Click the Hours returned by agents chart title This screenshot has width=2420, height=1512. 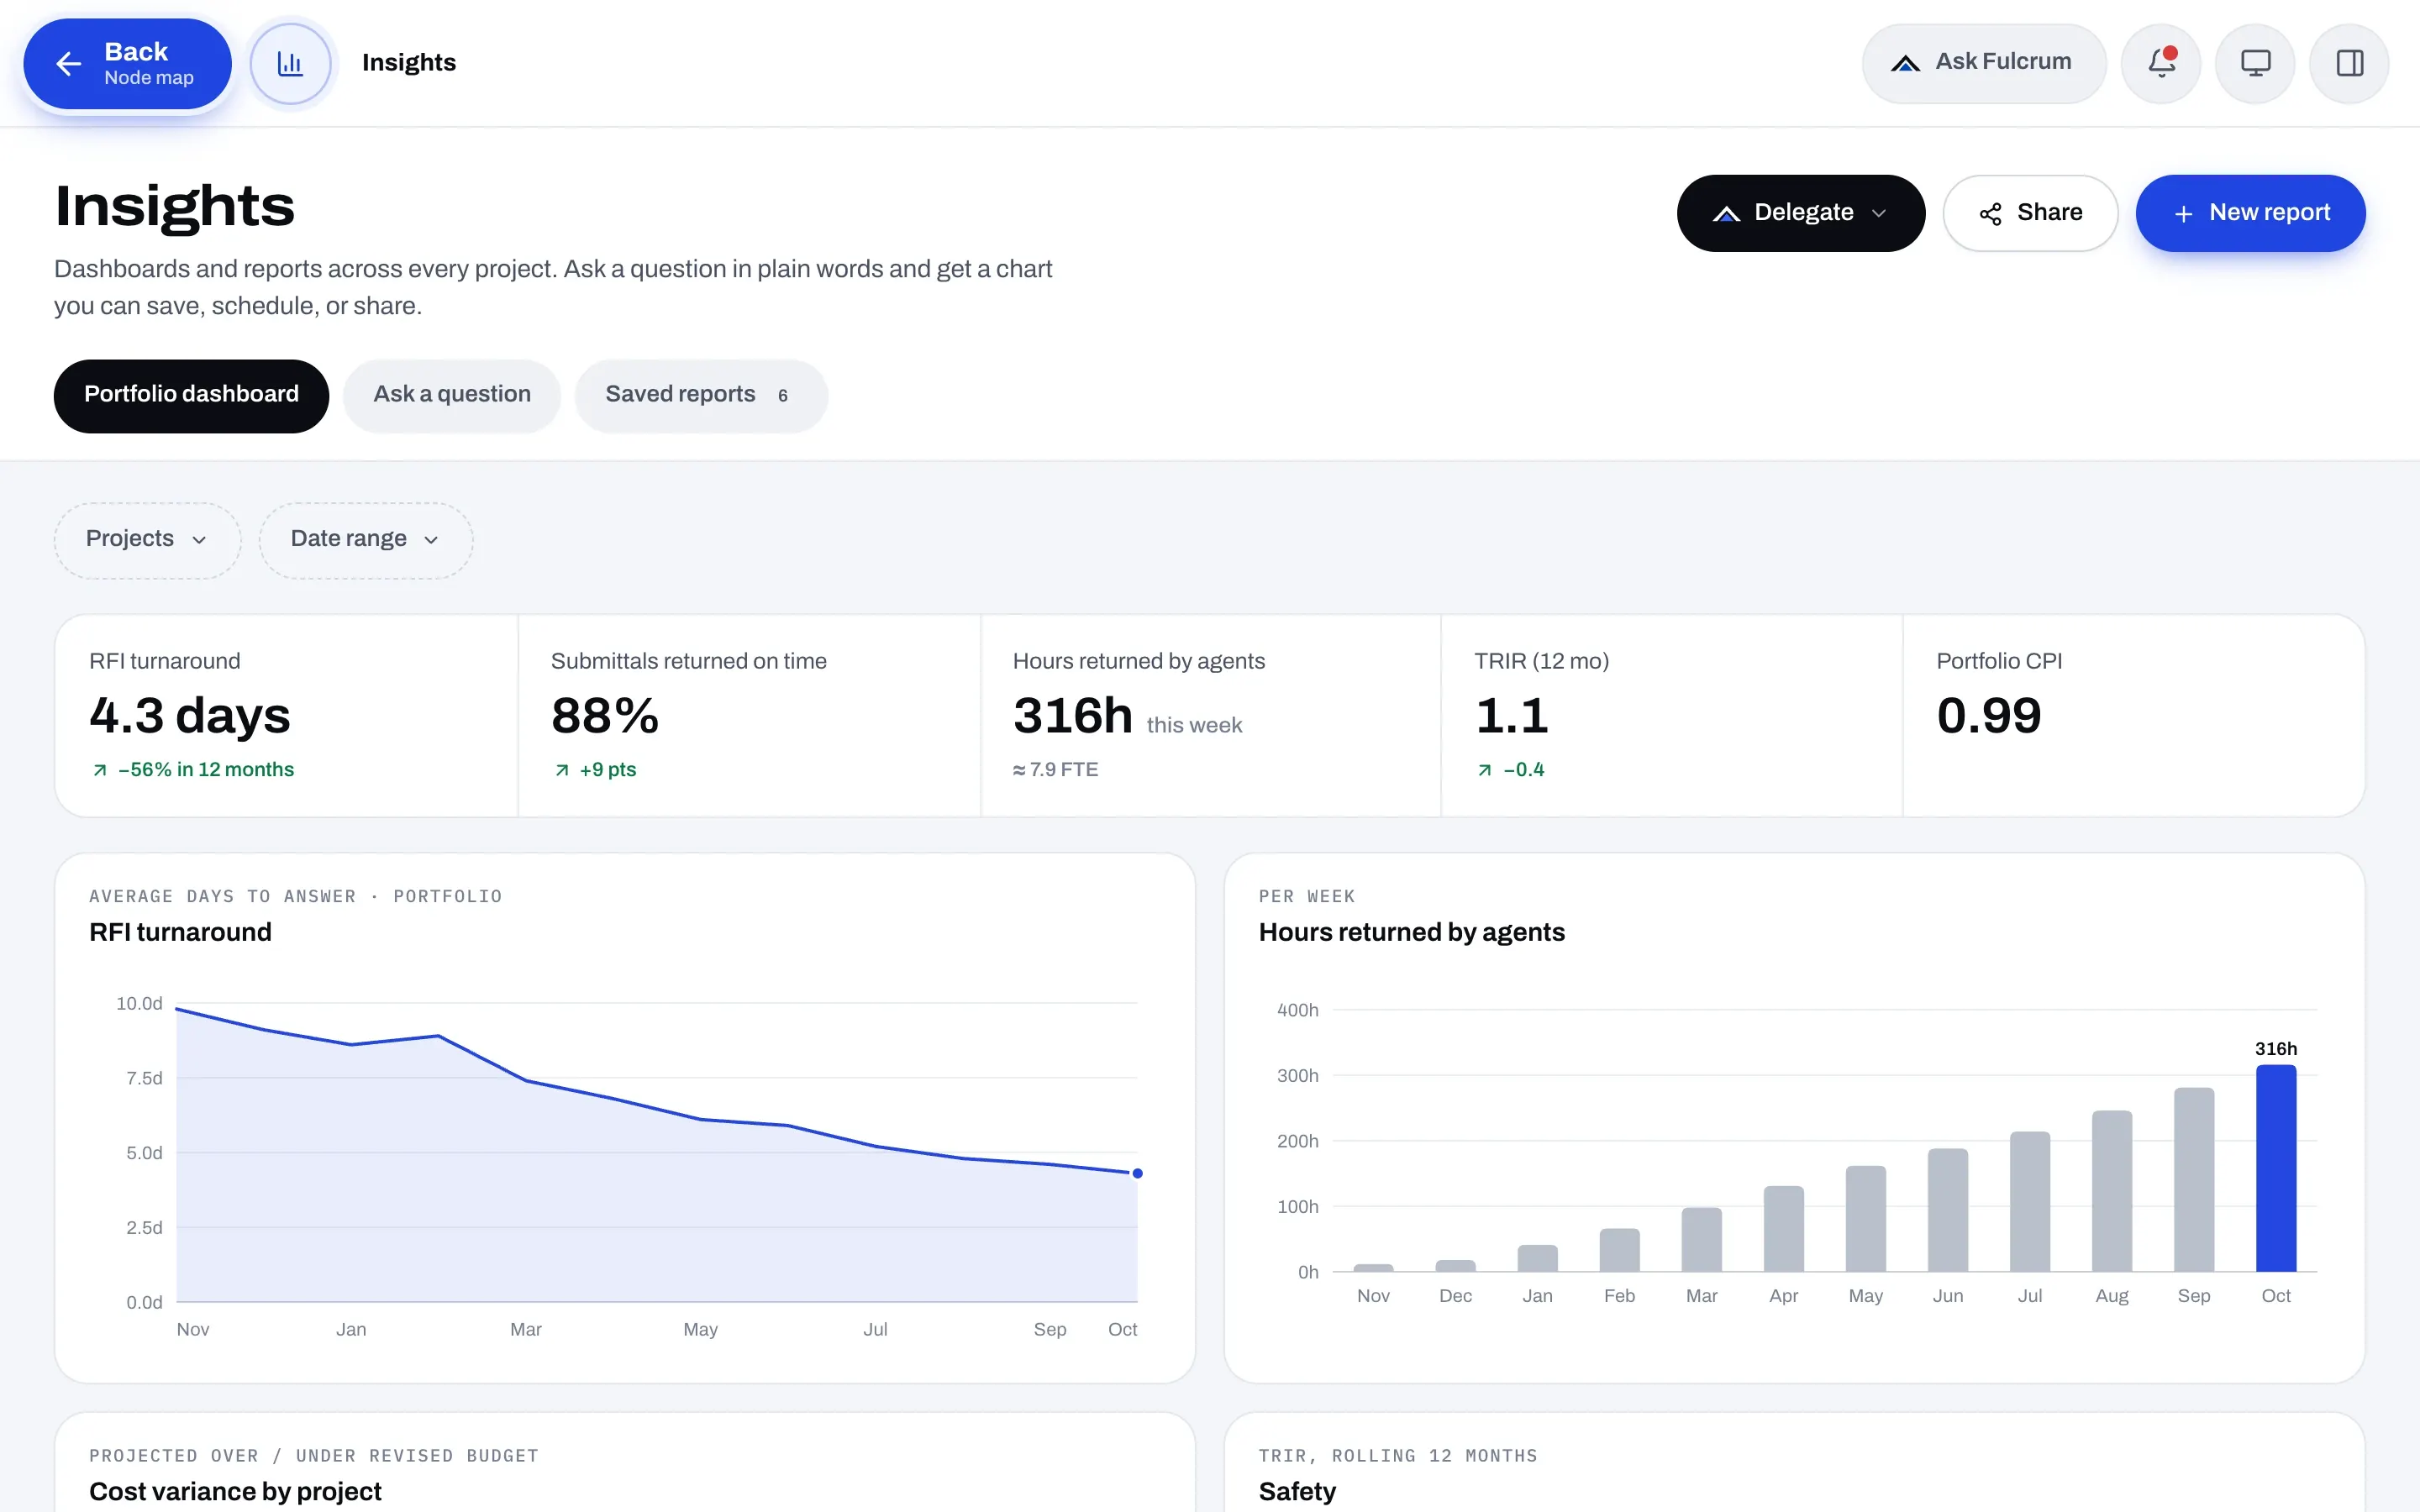[x=1411, y=932]
